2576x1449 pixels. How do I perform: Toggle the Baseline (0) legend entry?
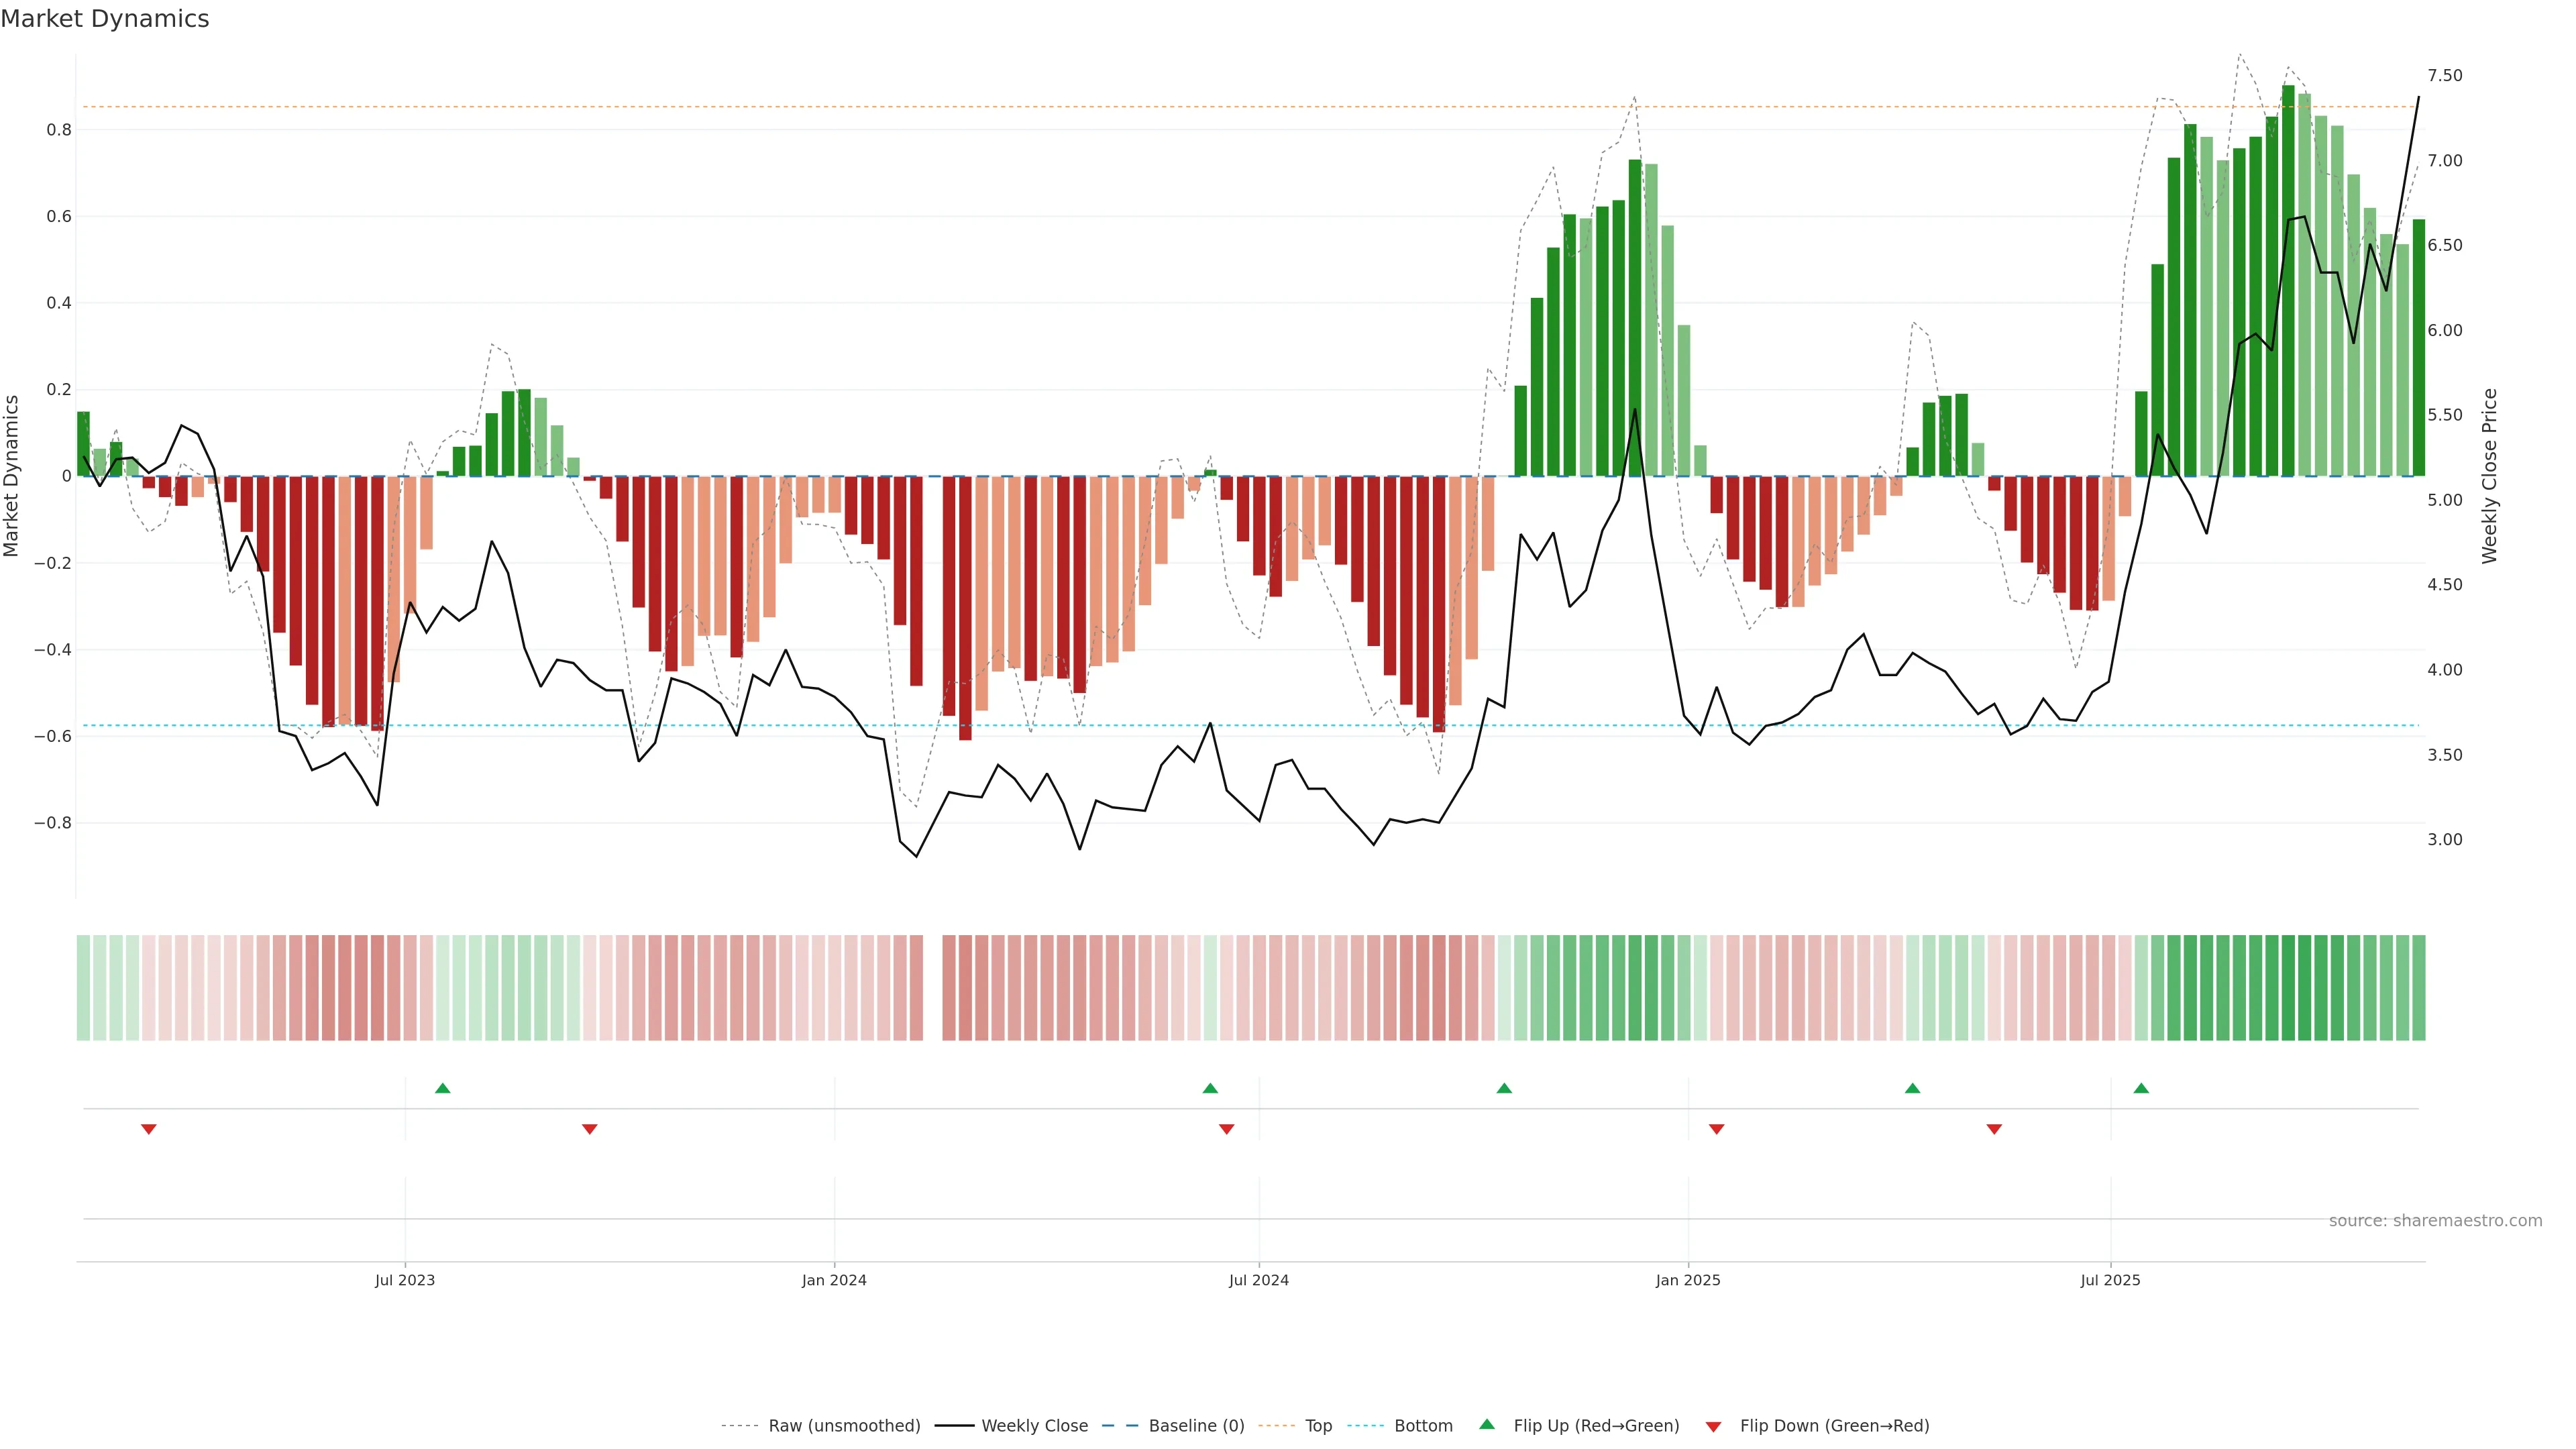(1196, 1426)
